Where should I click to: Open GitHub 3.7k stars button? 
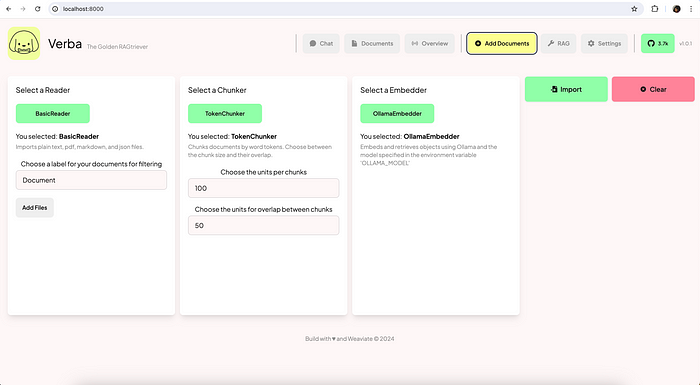[x=658, y=43]
